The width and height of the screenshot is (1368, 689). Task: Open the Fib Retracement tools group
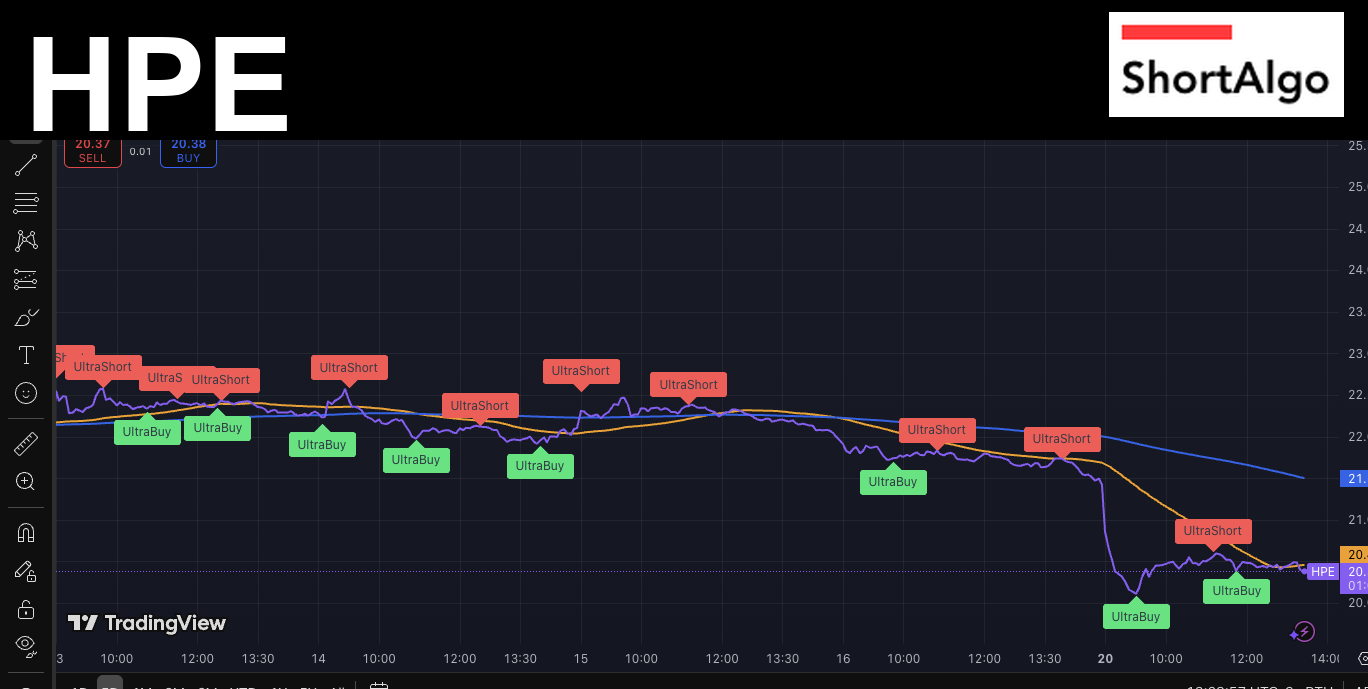coord(26,203)
